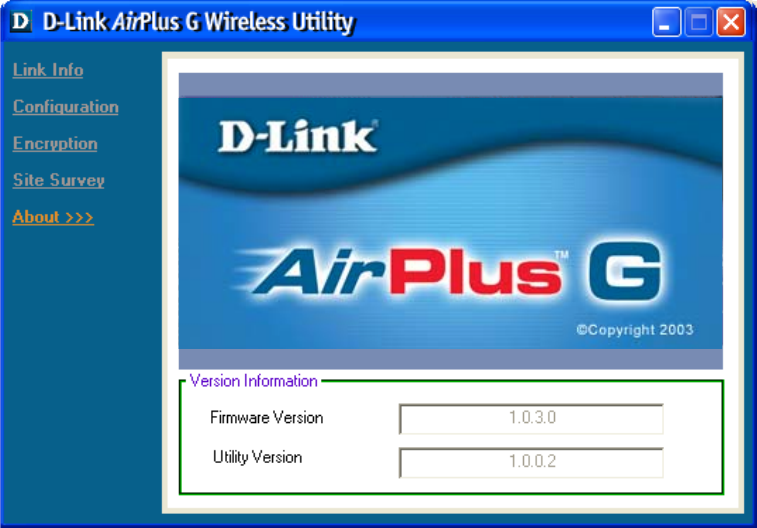Close the D-Link Wireless Utility window
757x528 pixels.
731,22
